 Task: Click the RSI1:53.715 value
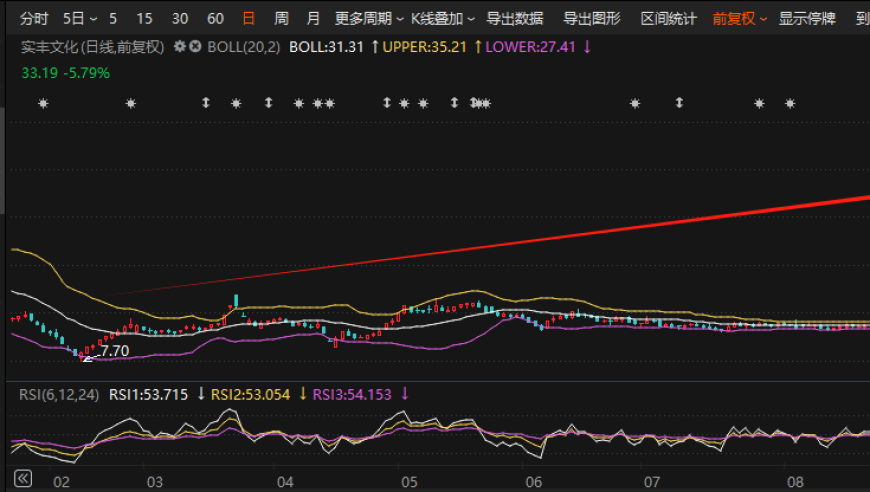pyautogui.click(x=148, y=394)
